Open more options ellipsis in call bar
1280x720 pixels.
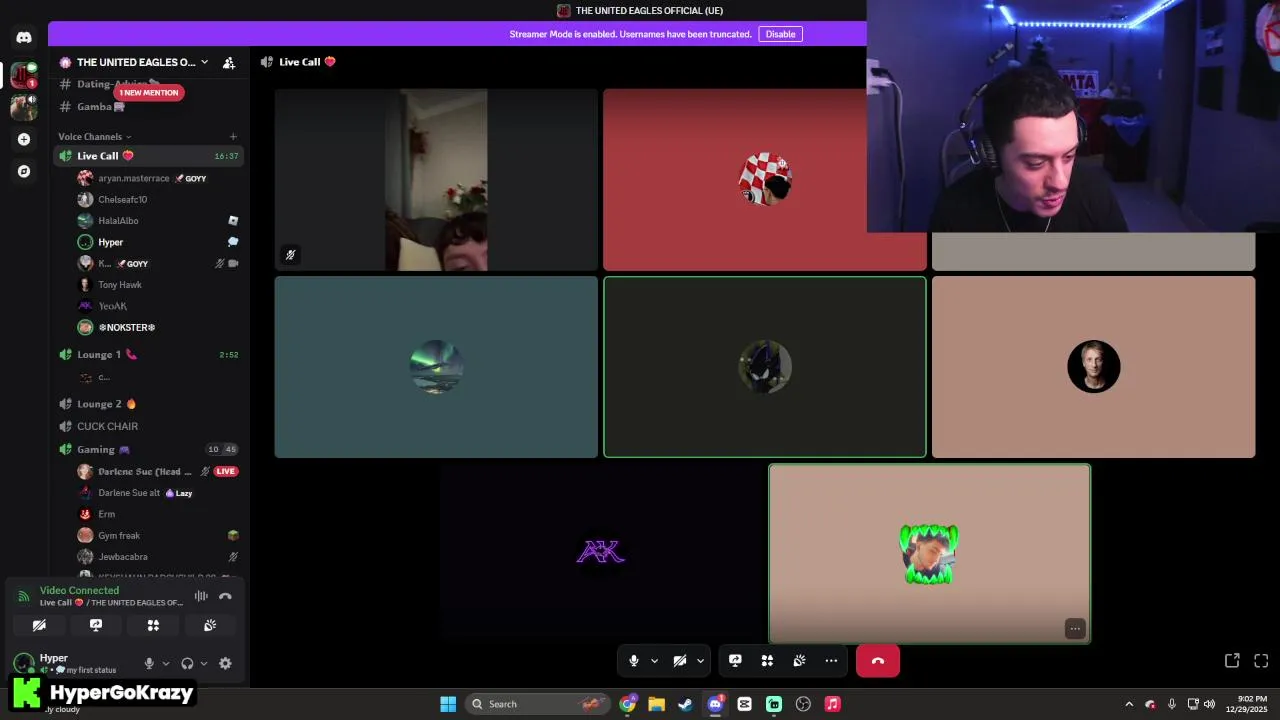point(831,661)
